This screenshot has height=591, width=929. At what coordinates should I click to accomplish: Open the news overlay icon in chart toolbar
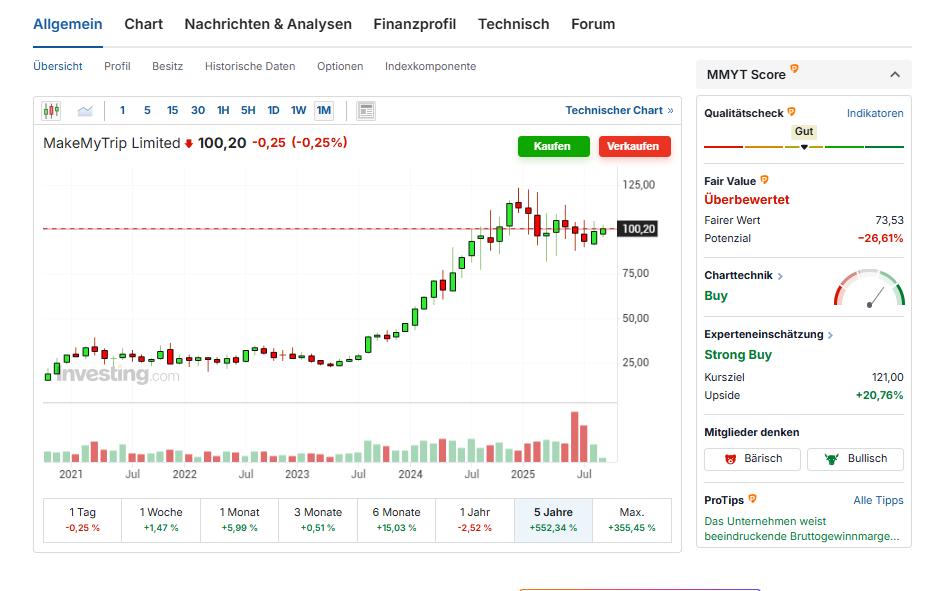[x=366, y=111]
